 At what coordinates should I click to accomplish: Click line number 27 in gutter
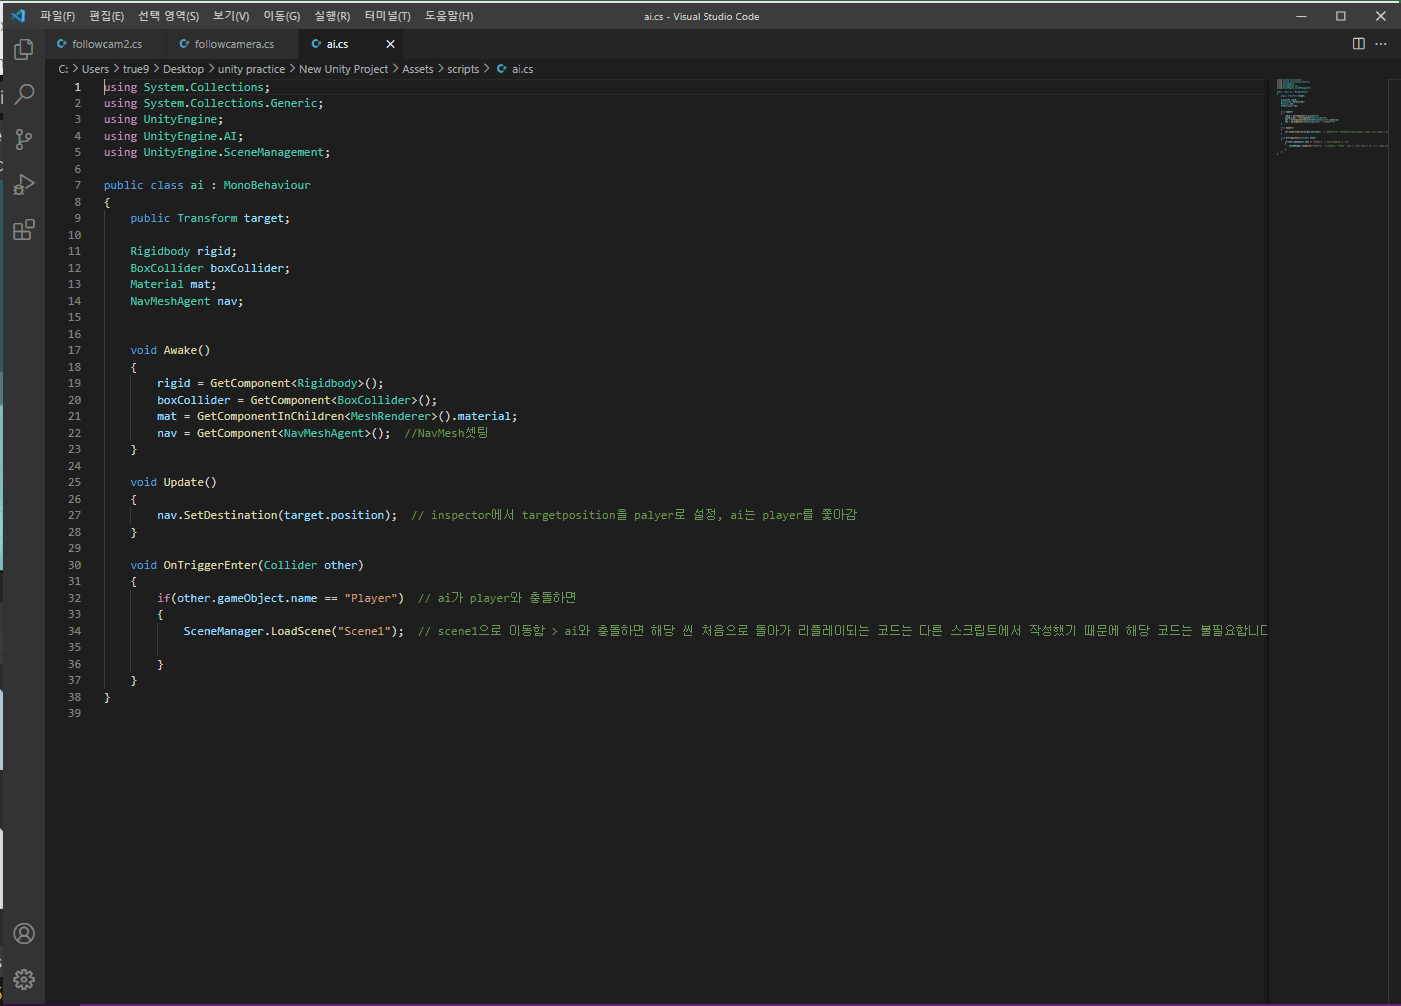pos(75,515)
